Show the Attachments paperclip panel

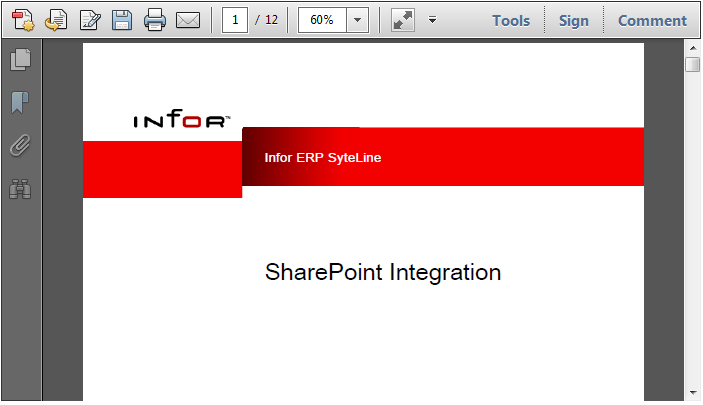pos(20,145)
